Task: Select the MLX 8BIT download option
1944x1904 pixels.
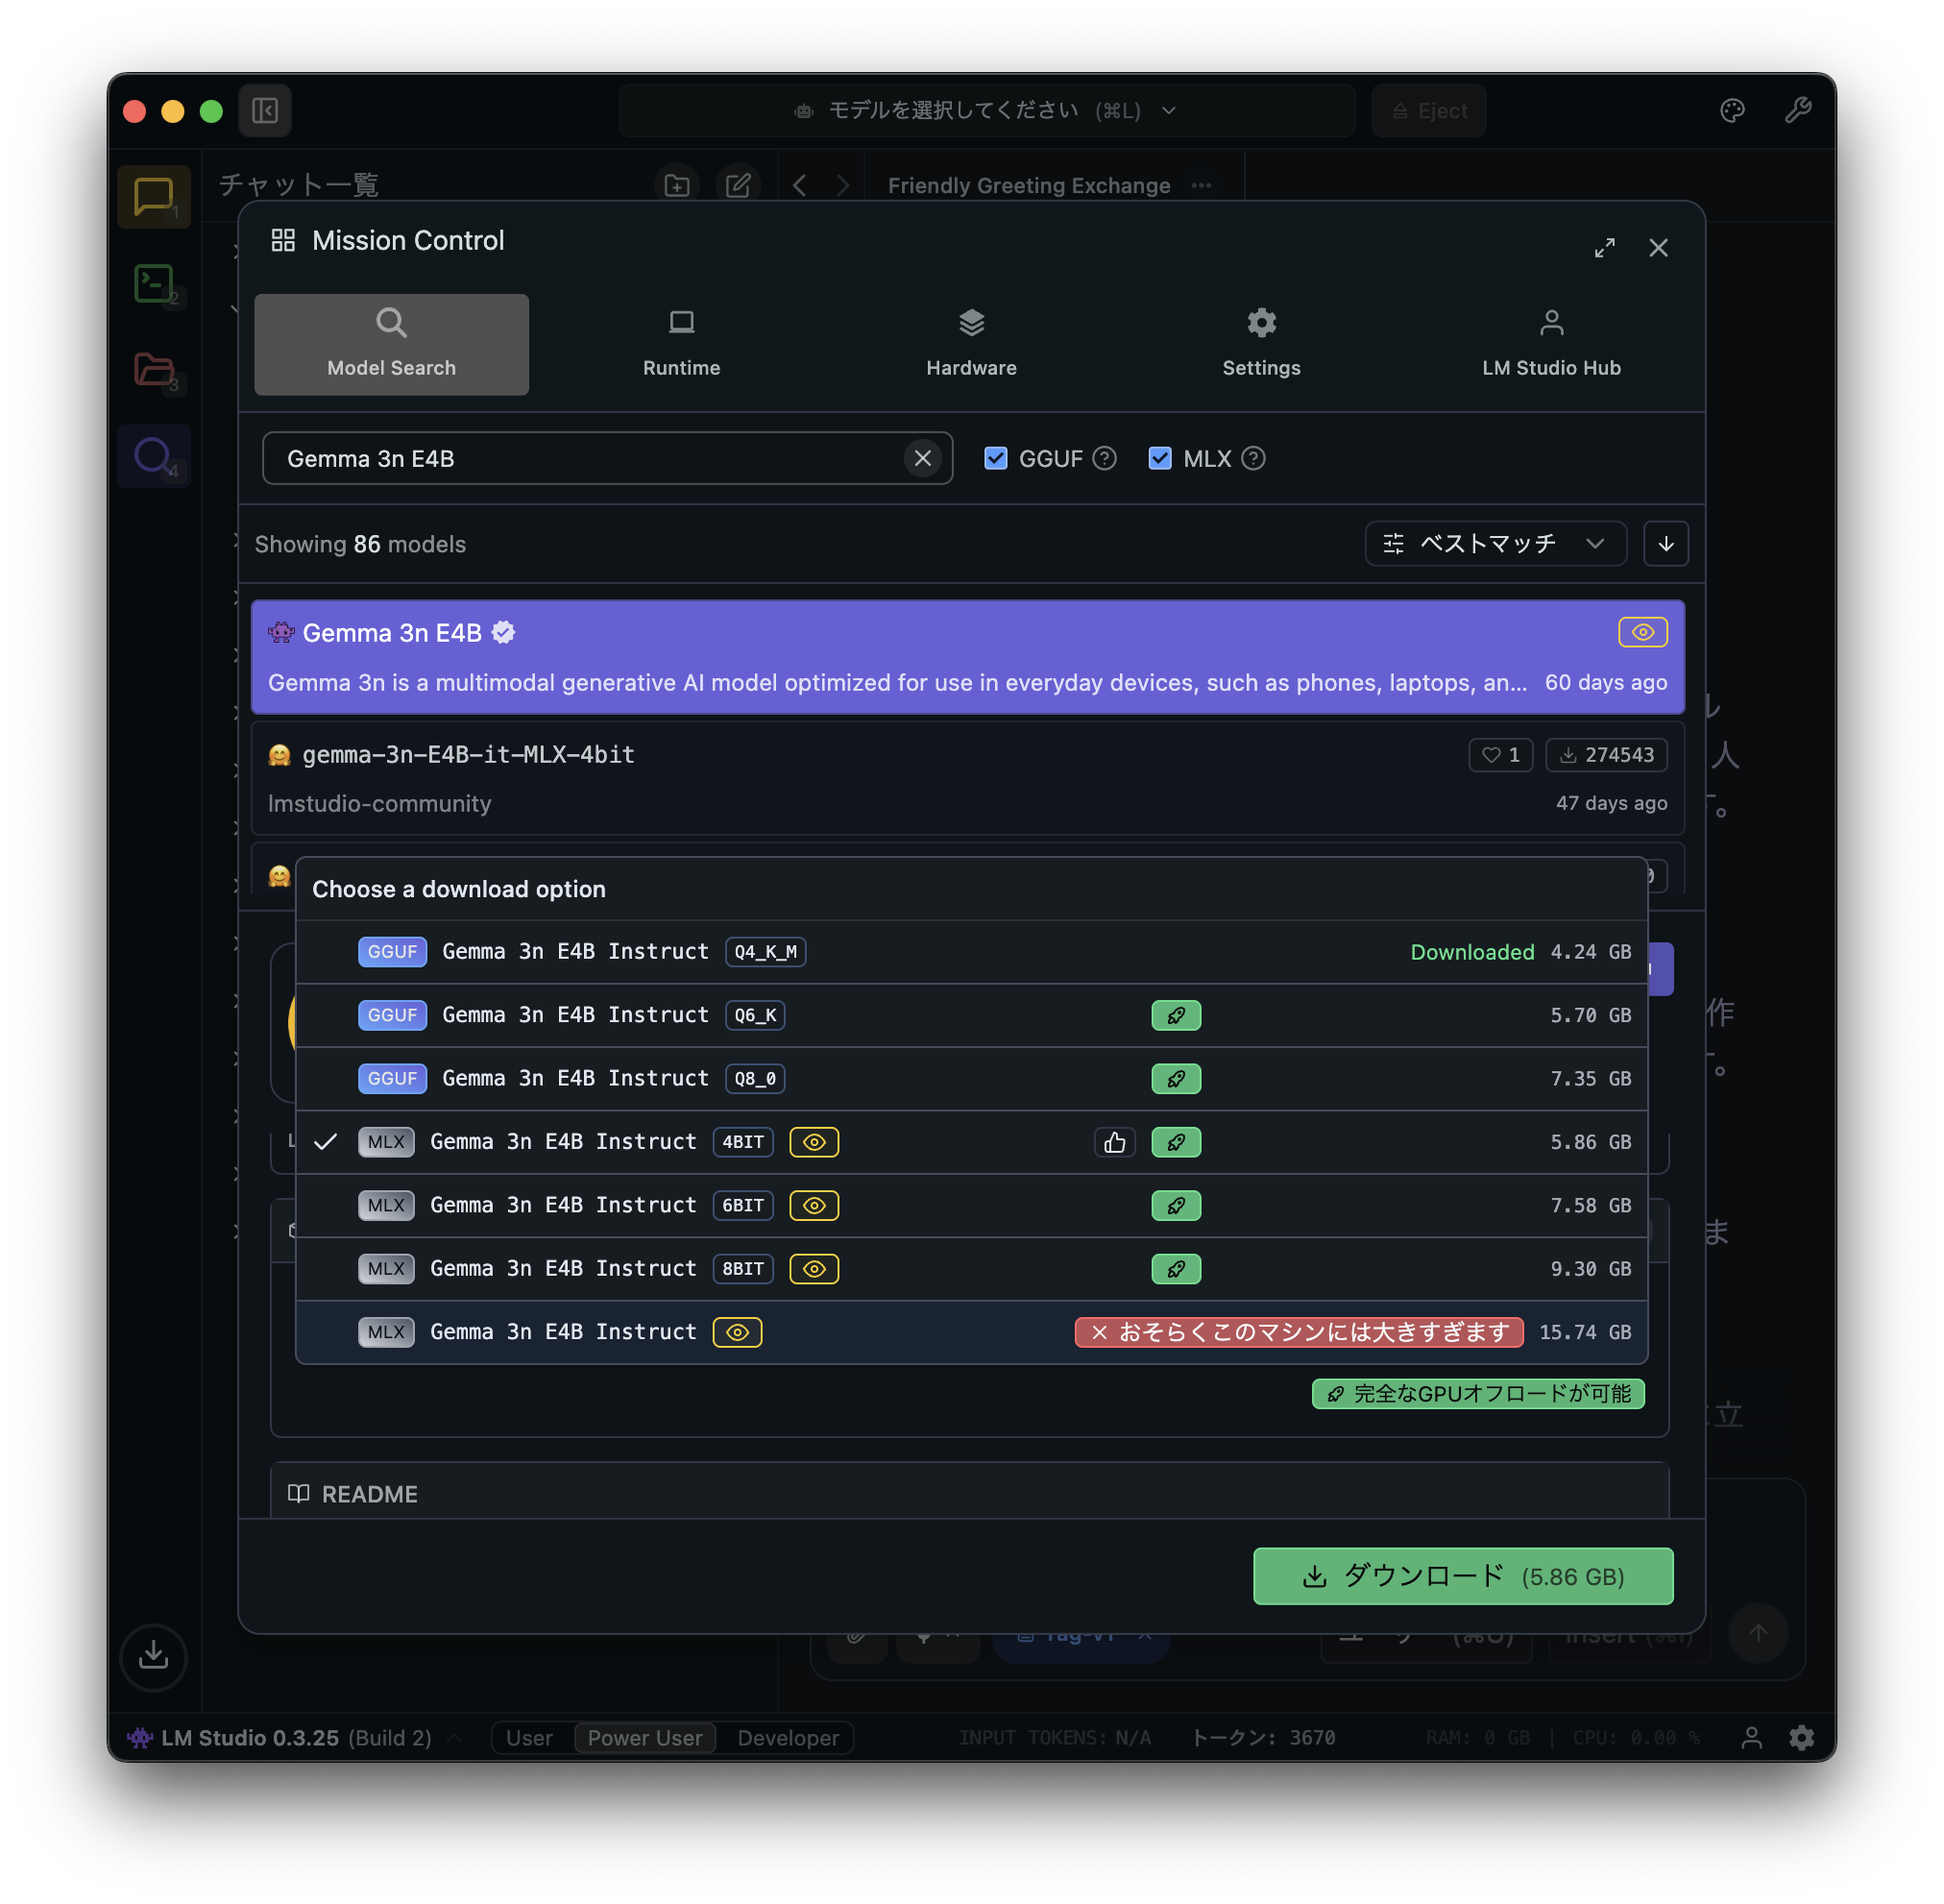Action: (x=971, y=1269)
